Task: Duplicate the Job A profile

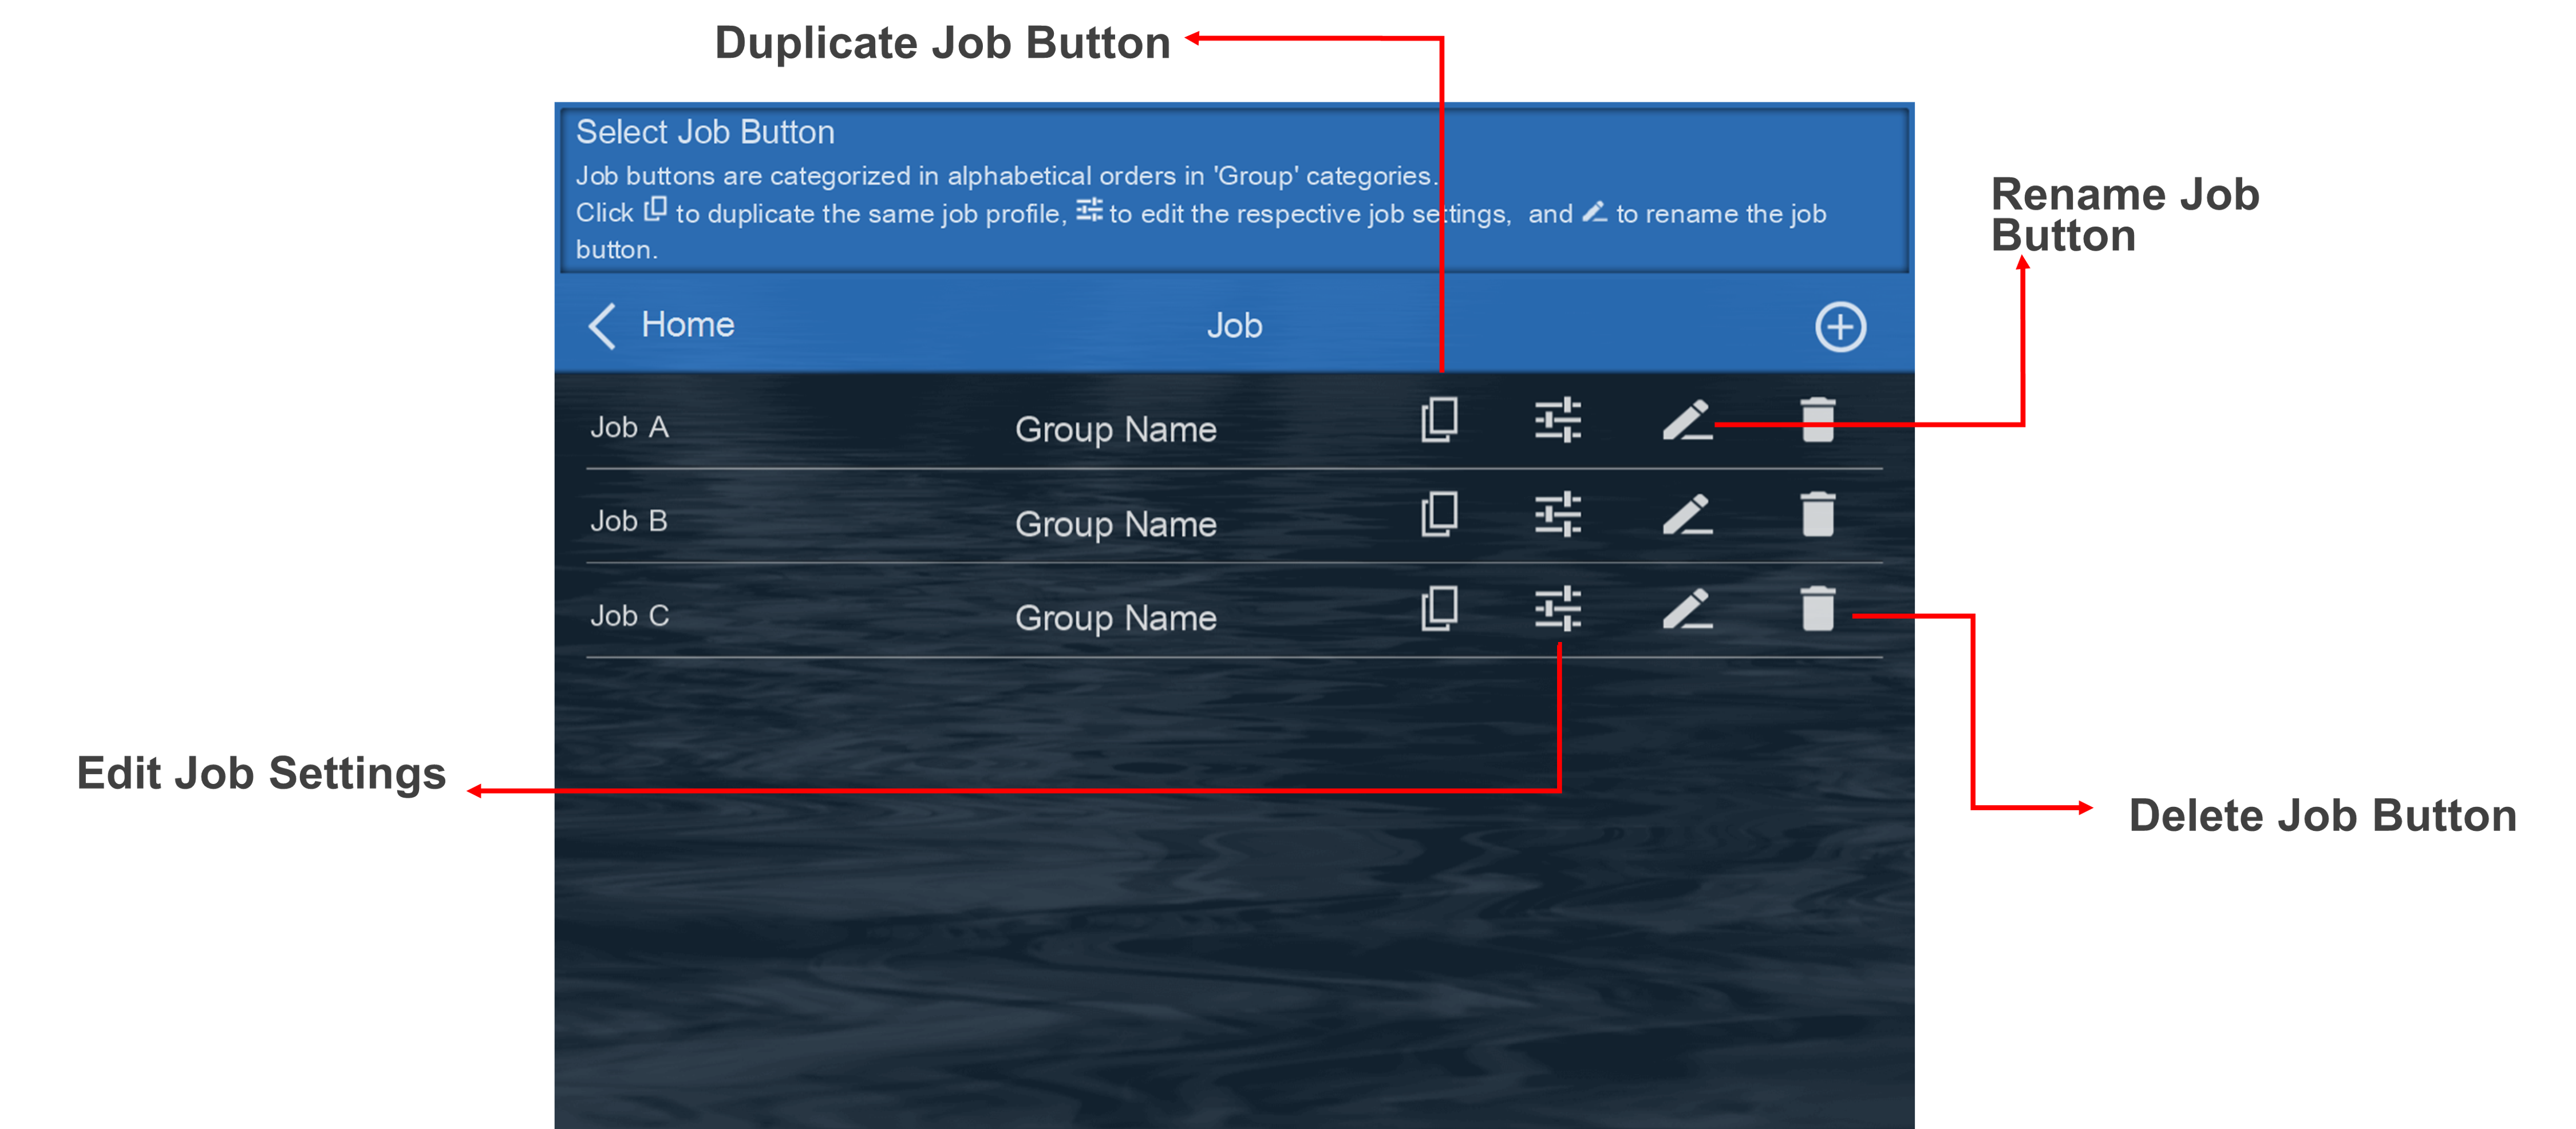Action: pos(1439,420)
